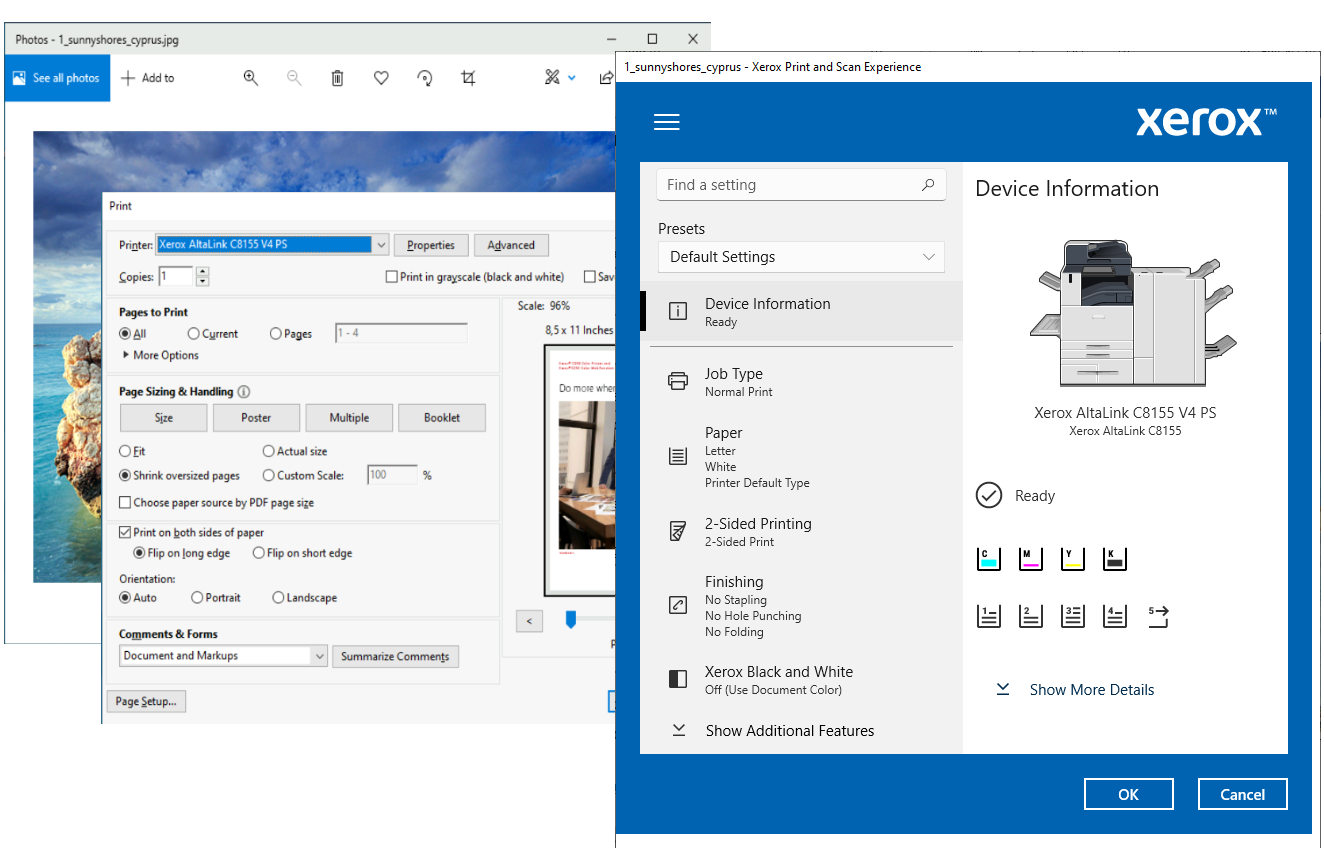Image resolution: width=1324 pixels, height=848 pixels.
Task: Click the Paper settings icon
Action: coord(678,457)
